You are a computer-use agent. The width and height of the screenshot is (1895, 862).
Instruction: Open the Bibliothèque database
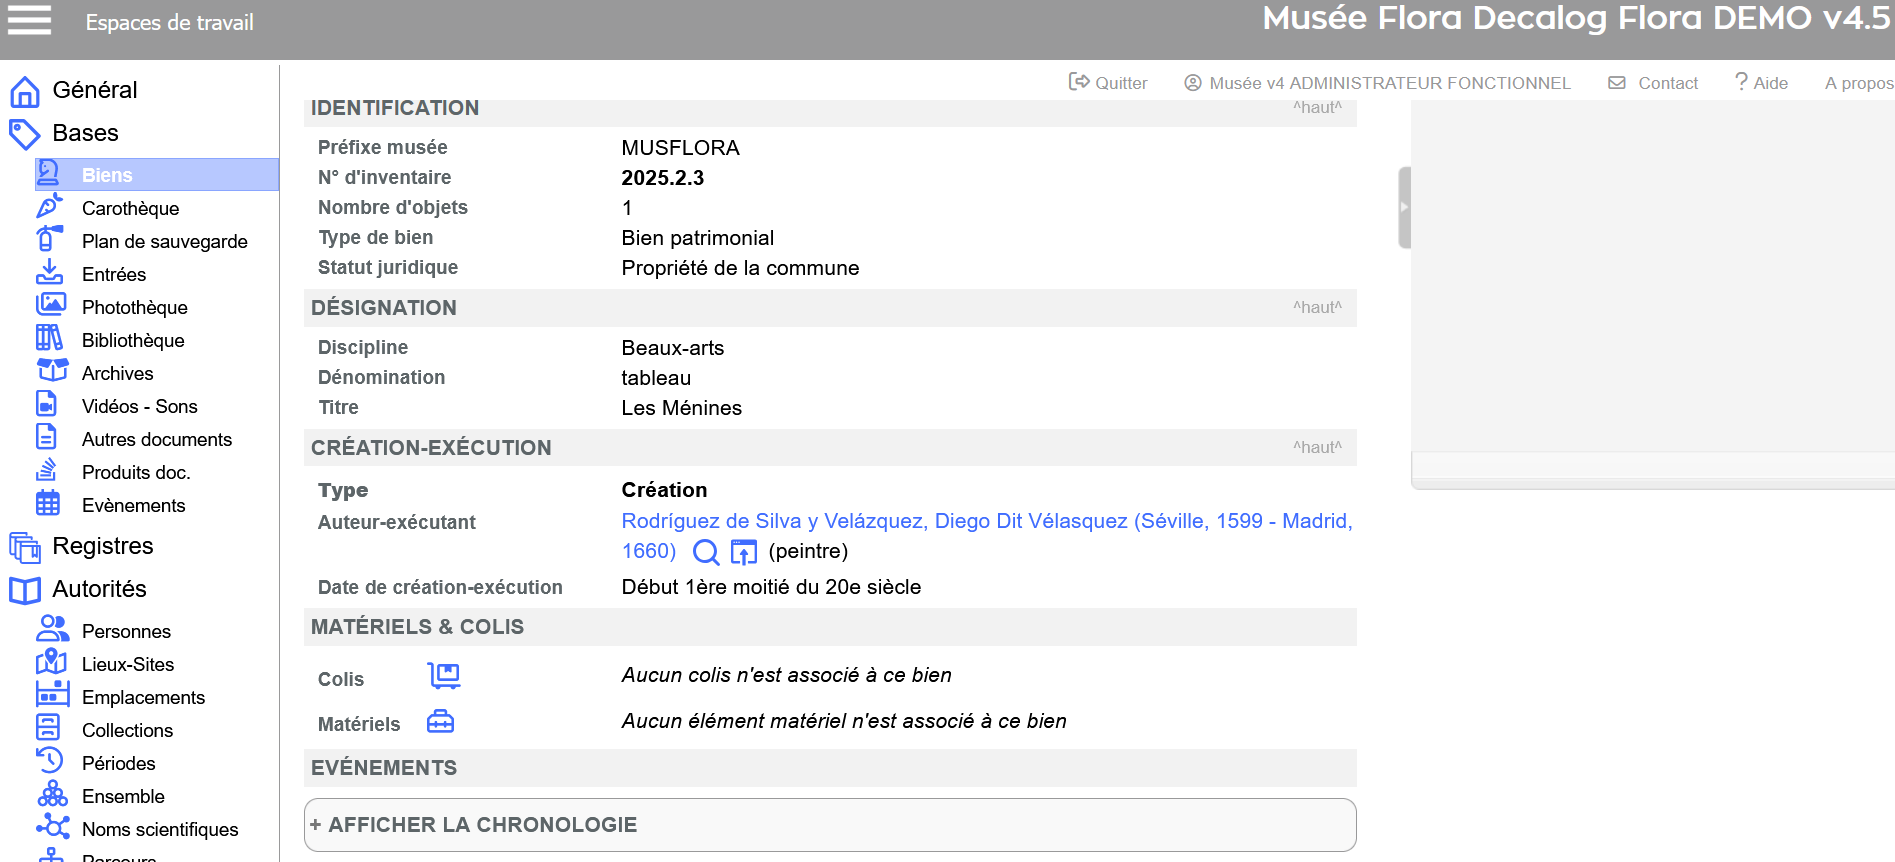tap(133, 340)
